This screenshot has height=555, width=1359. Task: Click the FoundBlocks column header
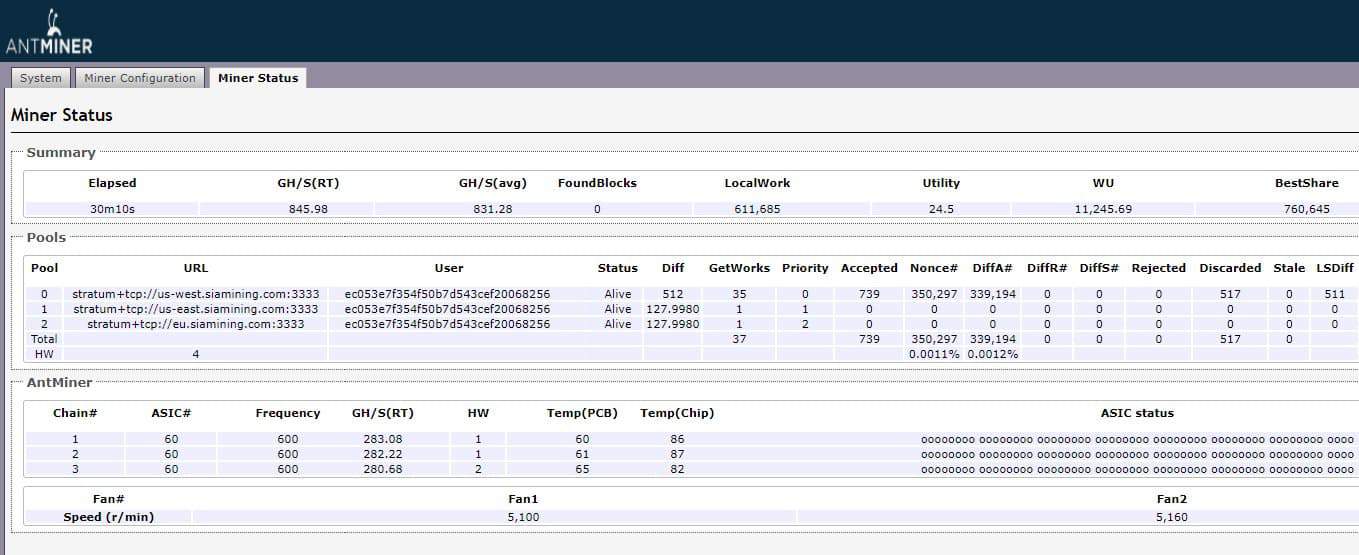[x=597, y=183]
